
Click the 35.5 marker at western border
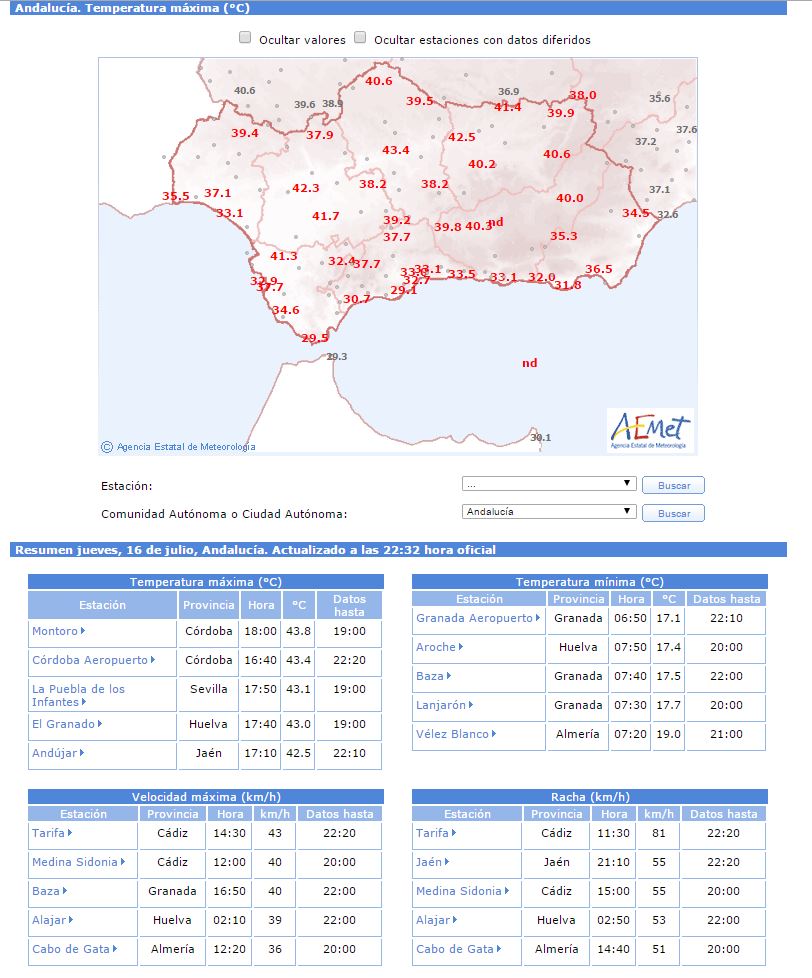176,196
